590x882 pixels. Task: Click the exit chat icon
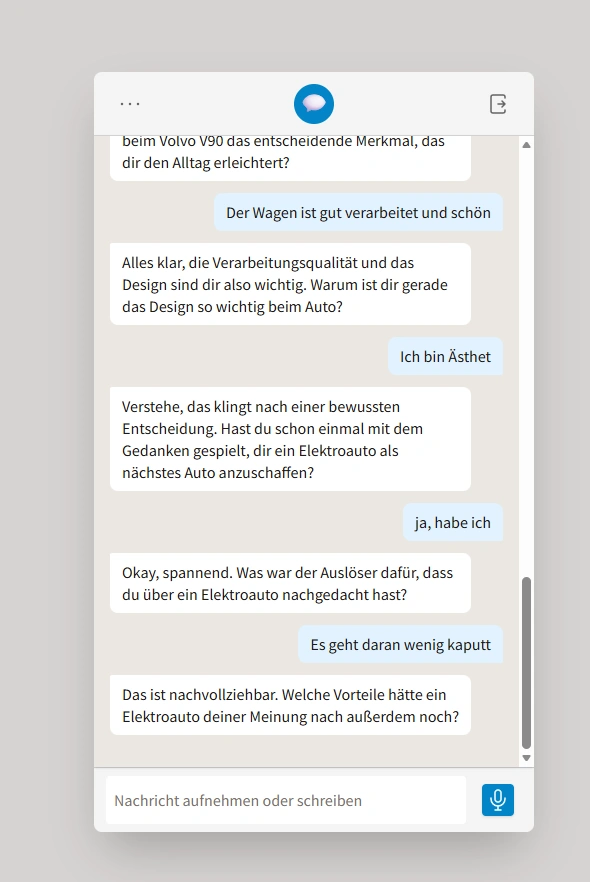pos(498,104)
